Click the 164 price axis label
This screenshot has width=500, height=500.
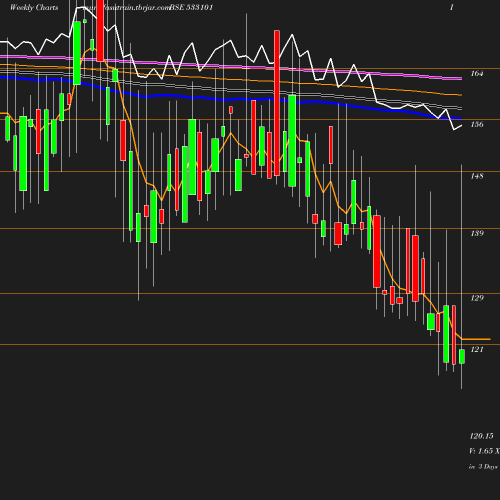coord(477,73)
